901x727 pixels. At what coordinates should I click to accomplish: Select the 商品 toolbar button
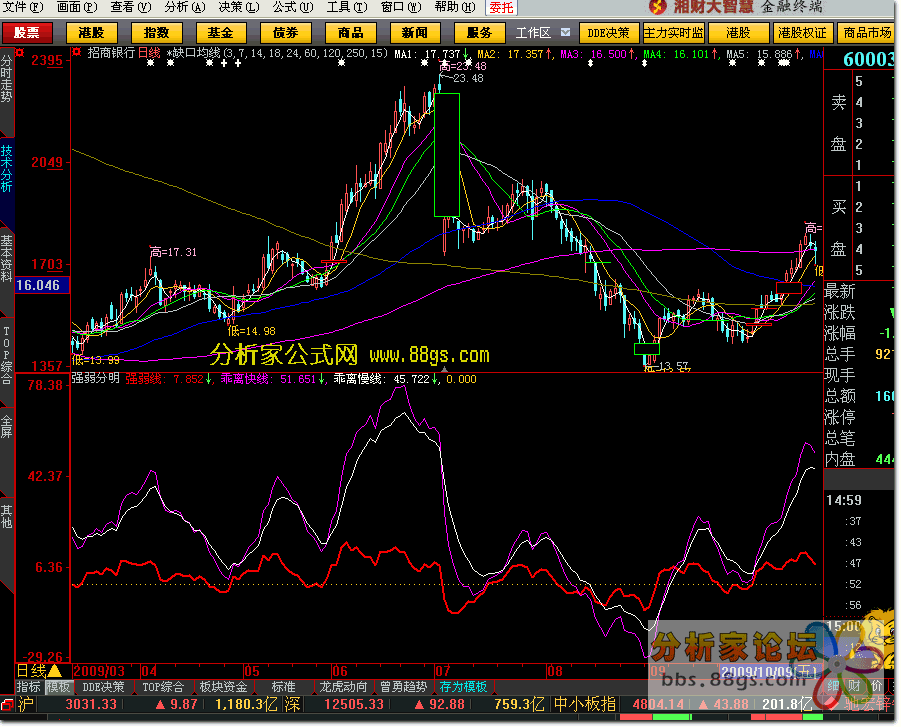351,33
